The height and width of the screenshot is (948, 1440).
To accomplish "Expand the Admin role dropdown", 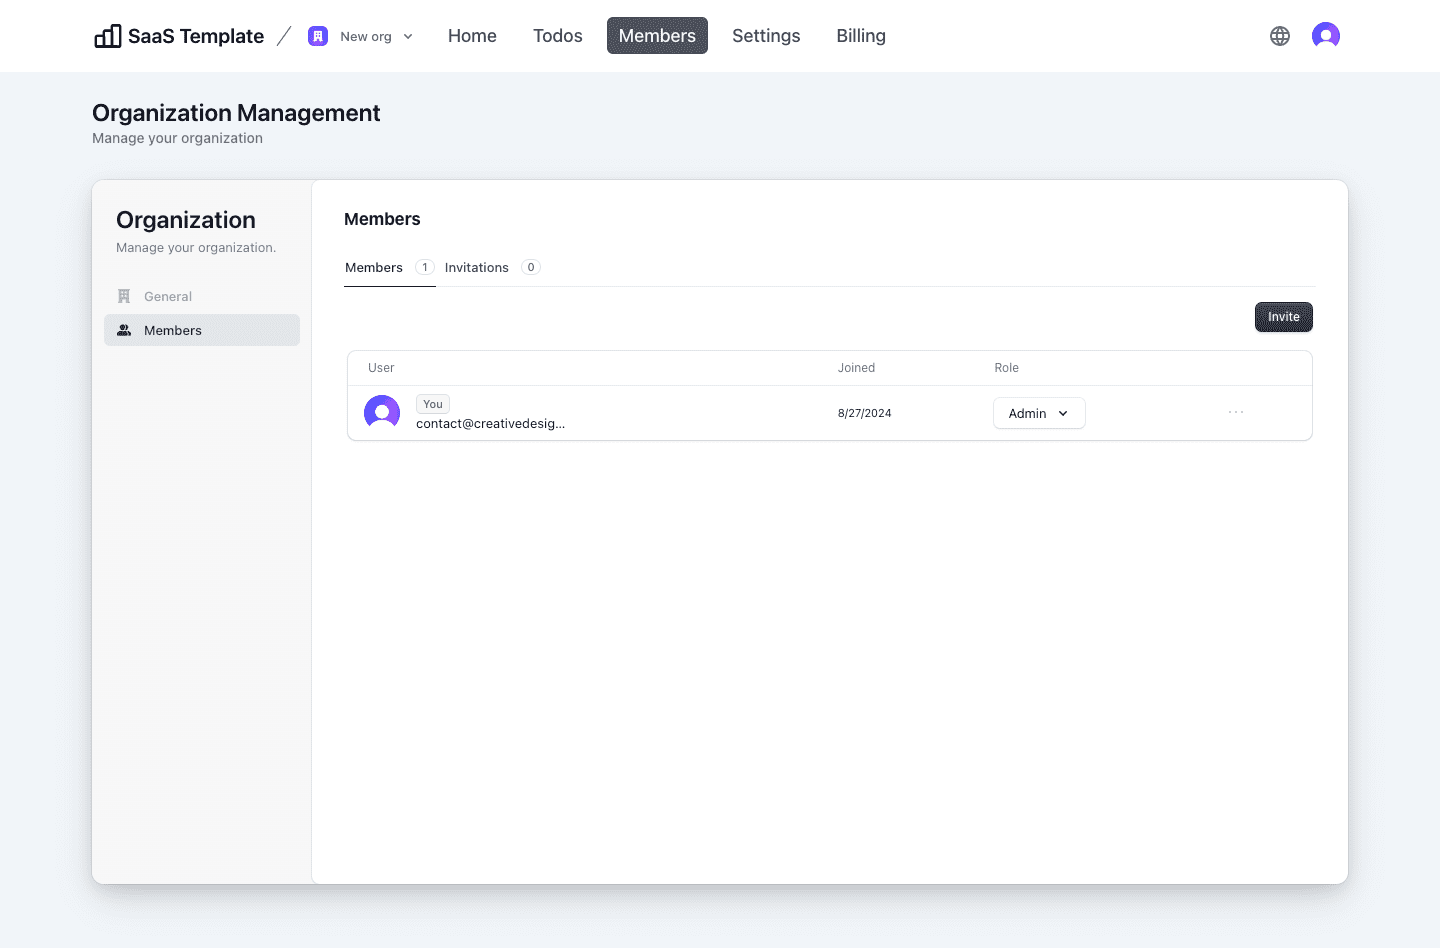I will (x=1039, y=413).
